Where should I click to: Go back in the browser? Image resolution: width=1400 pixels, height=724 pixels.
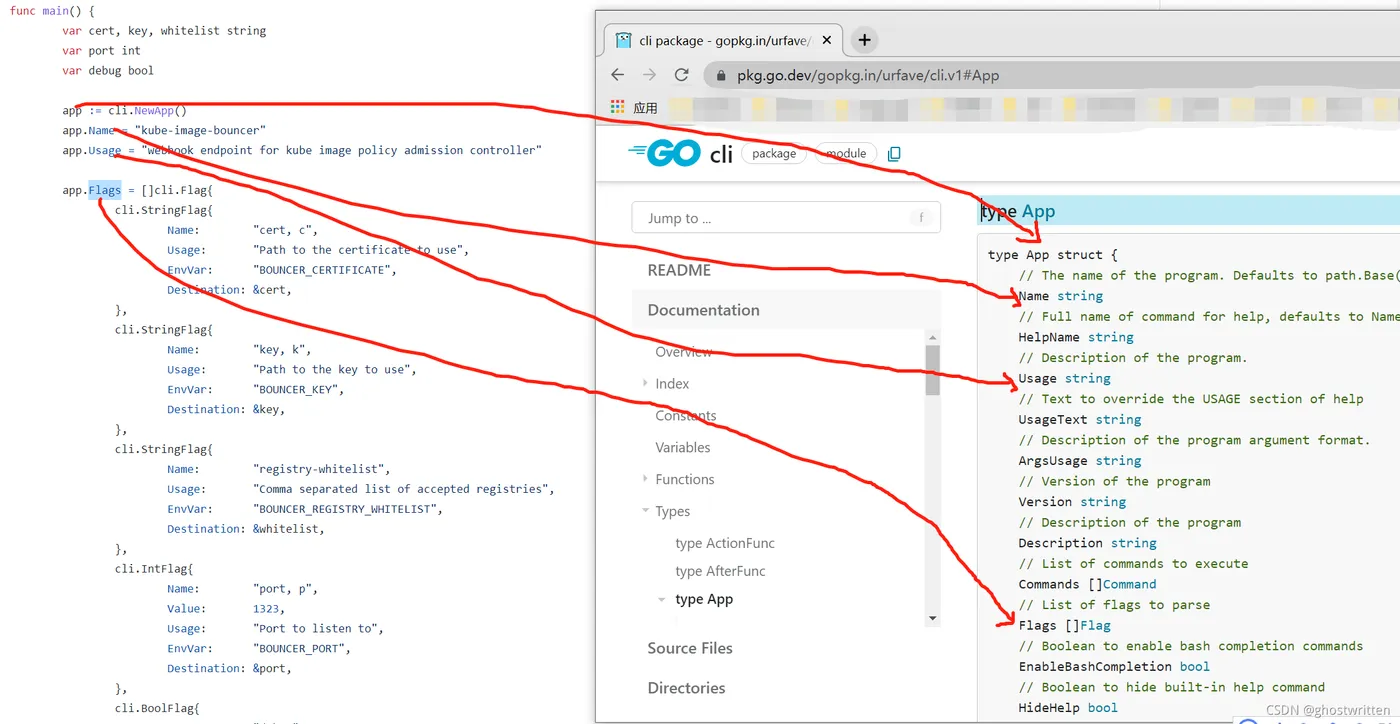617,75
